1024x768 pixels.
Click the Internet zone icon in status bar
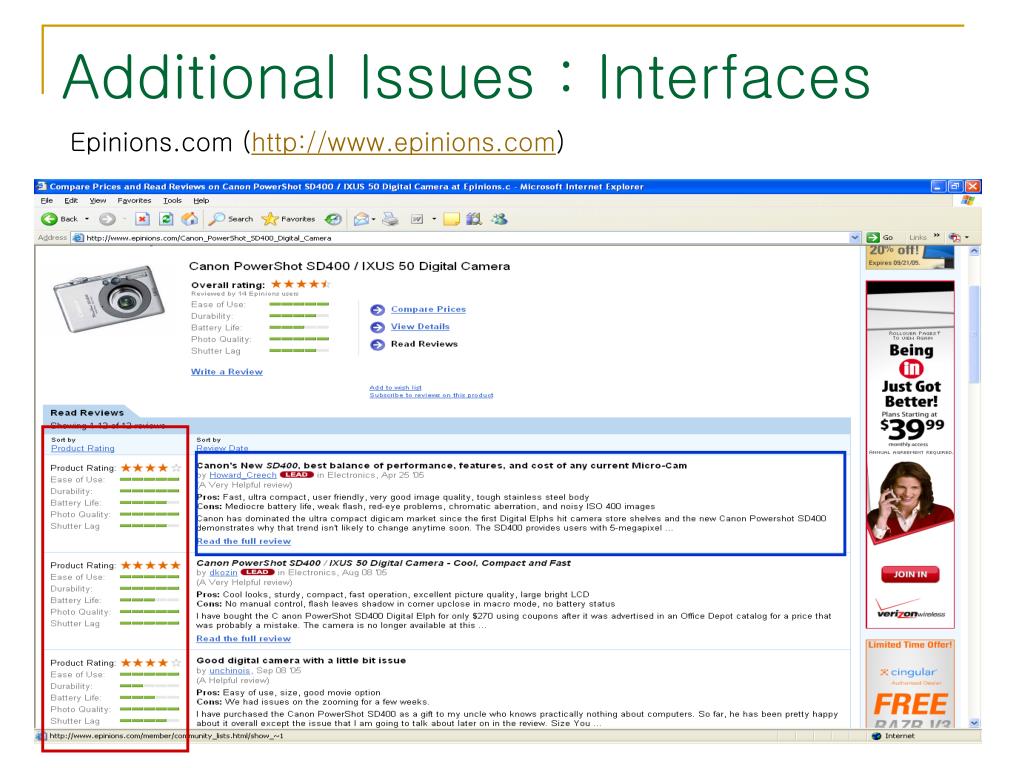coord(876,736)
